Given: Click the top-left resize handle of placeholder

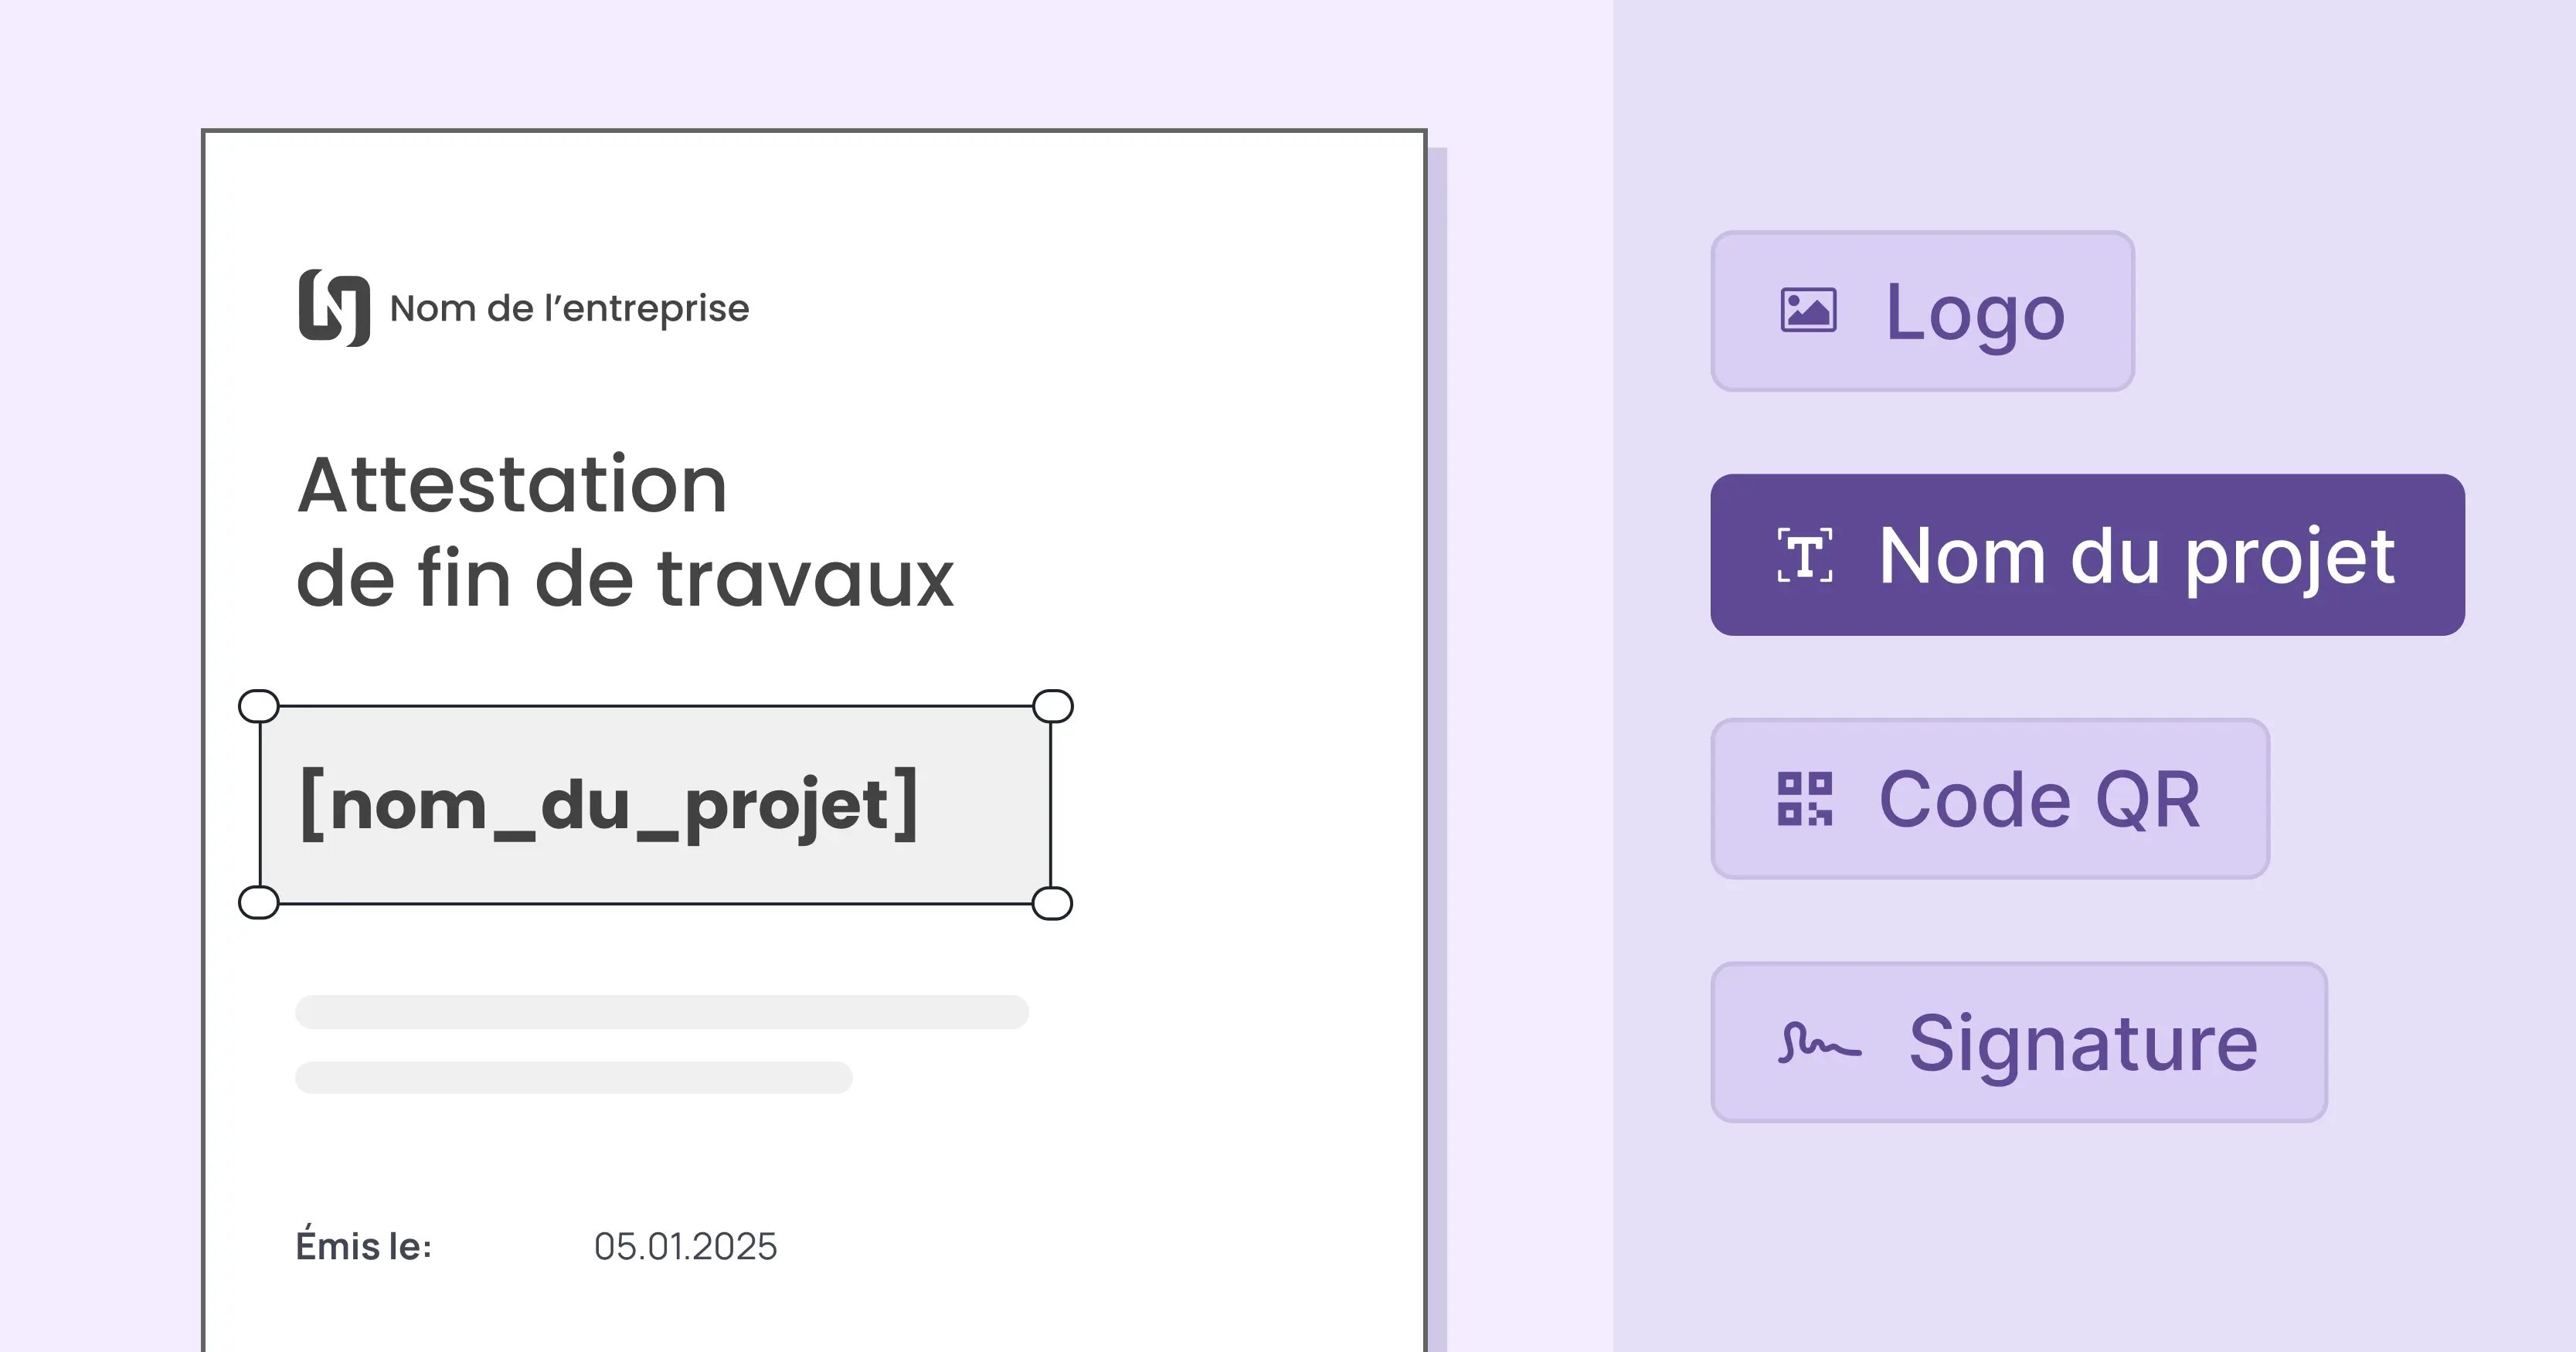Looking at the screenshot, I should tap(259, 706).
